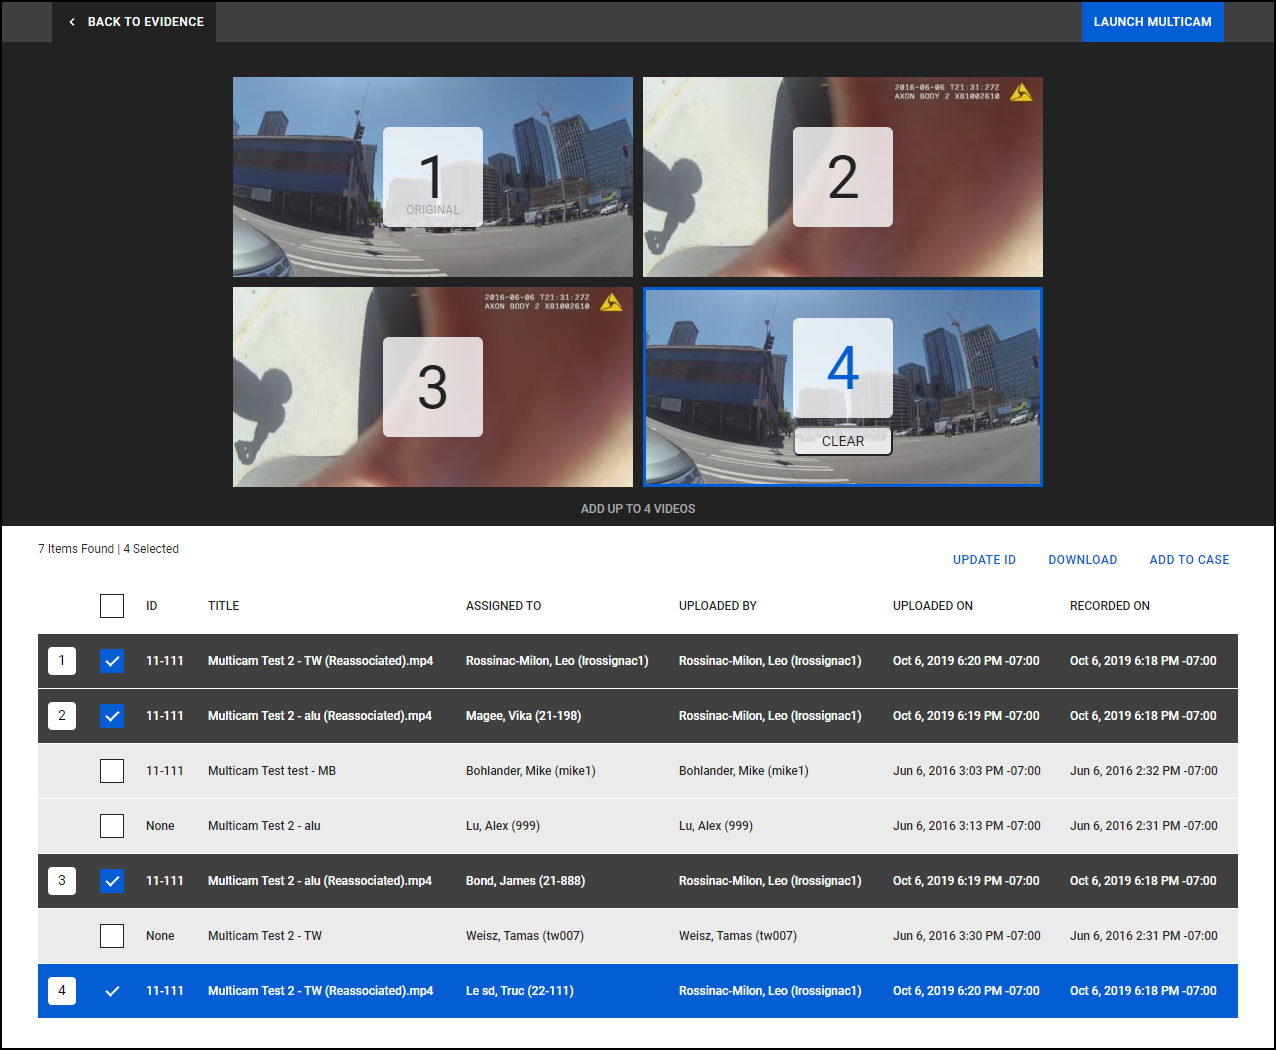Click the number 4 badge on highlighted row

[x=62, y=991]
